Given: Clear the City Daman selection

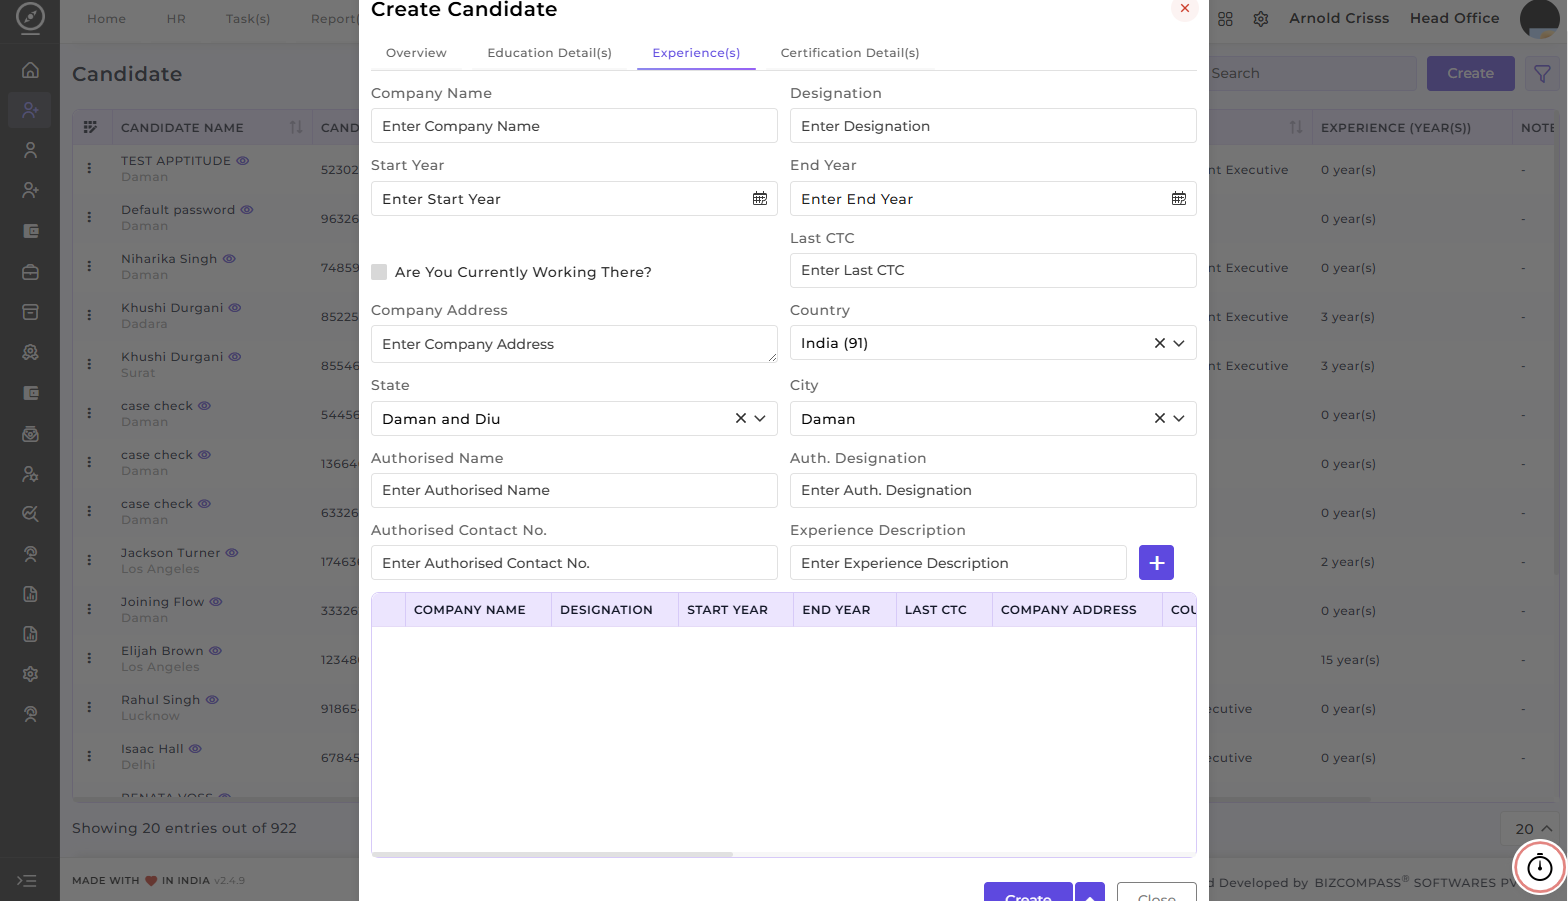Looking at the screenshot, I should pyautogui.click(x=1159, y=418).
